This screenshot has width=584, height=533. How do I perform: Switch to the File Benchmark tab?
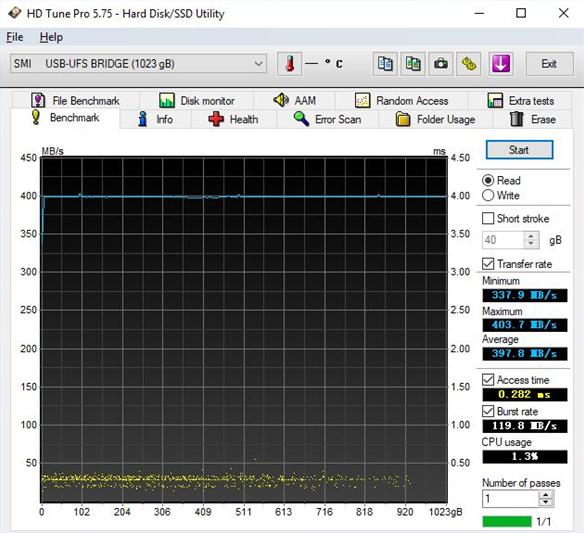[76, 100]
